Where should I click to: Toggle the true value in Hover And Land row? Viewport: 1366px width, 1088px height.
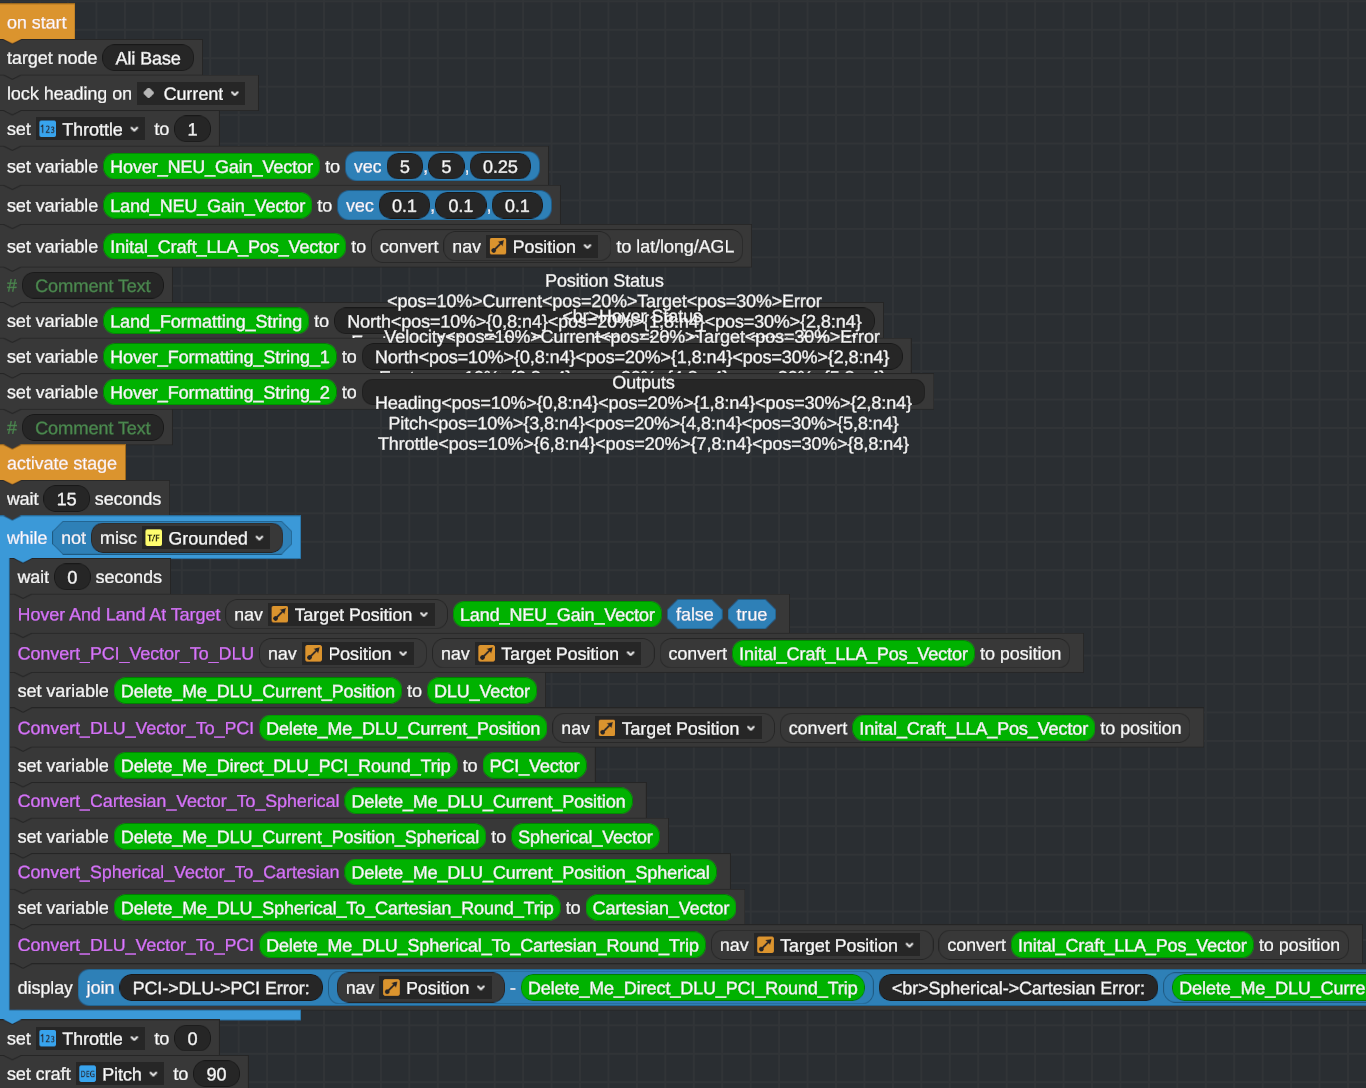coord(751,615)
